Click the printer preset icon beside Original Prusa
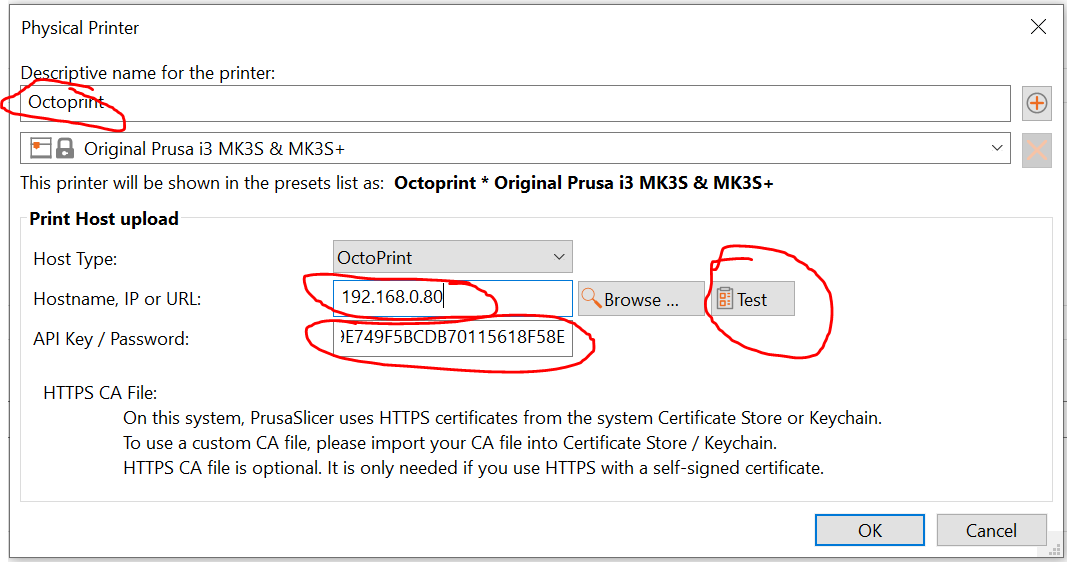Image resolution: width=1067 pixels, height=562 pixels. (41, 148)
